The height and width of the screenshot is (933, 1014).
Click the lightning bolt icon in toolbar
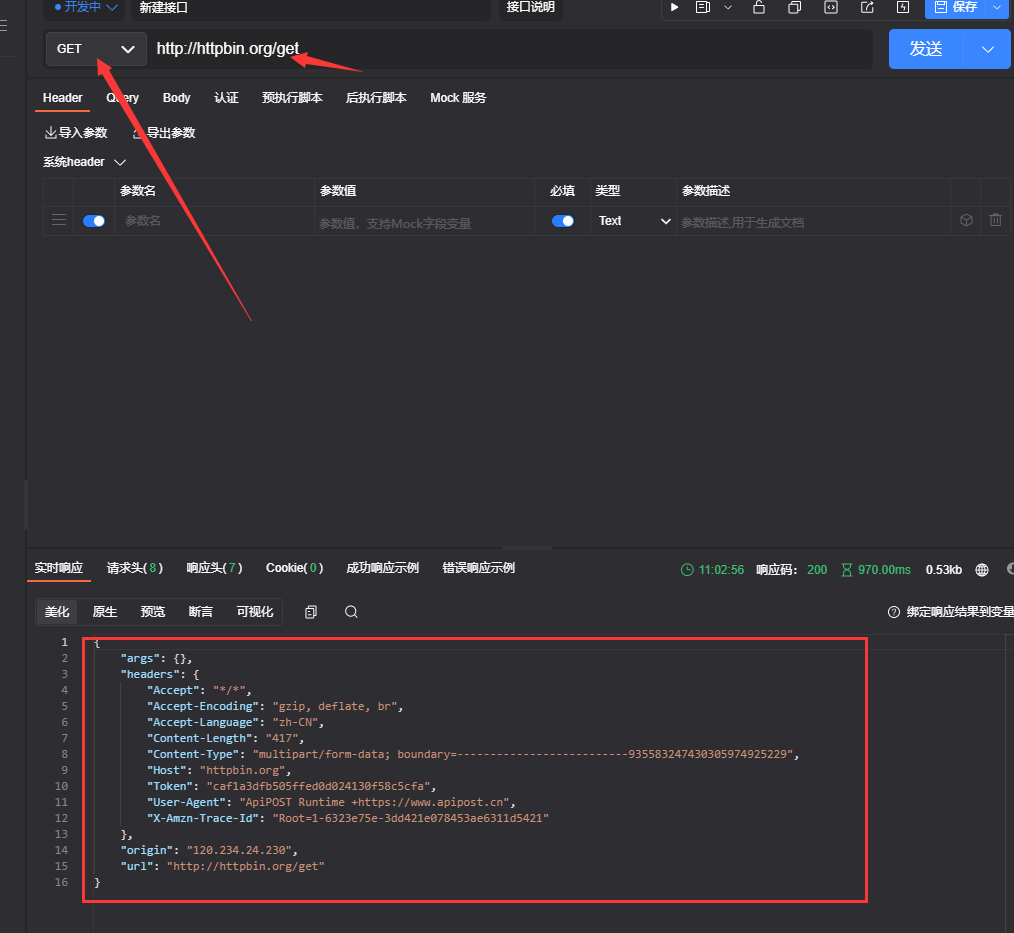pos(903,7)
